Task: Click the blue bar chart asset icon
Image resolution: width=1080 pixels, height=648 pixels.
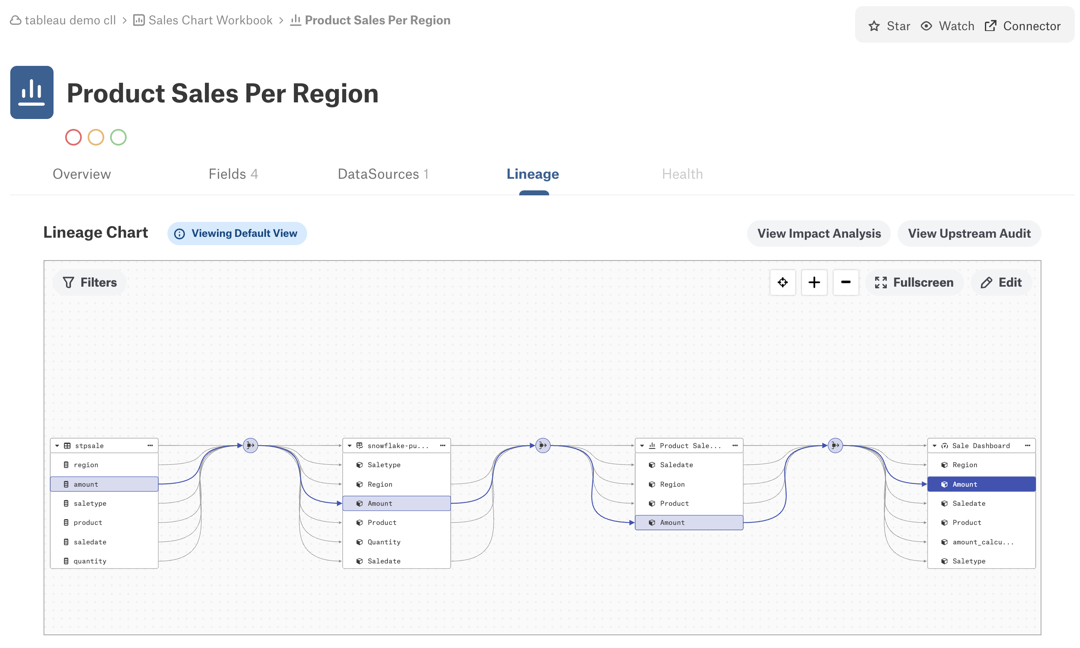Action: (x=32, y=92)
